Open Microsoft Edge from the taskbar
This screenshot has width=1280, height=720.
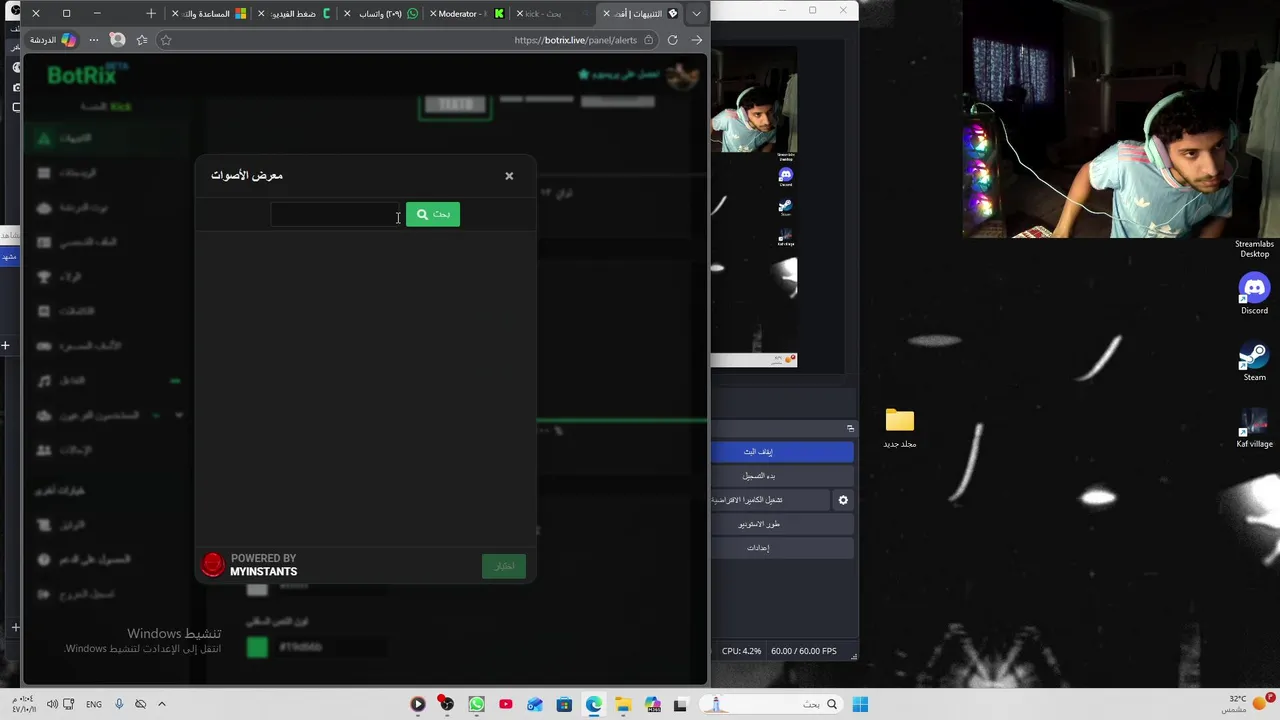(x=593, y=704)
